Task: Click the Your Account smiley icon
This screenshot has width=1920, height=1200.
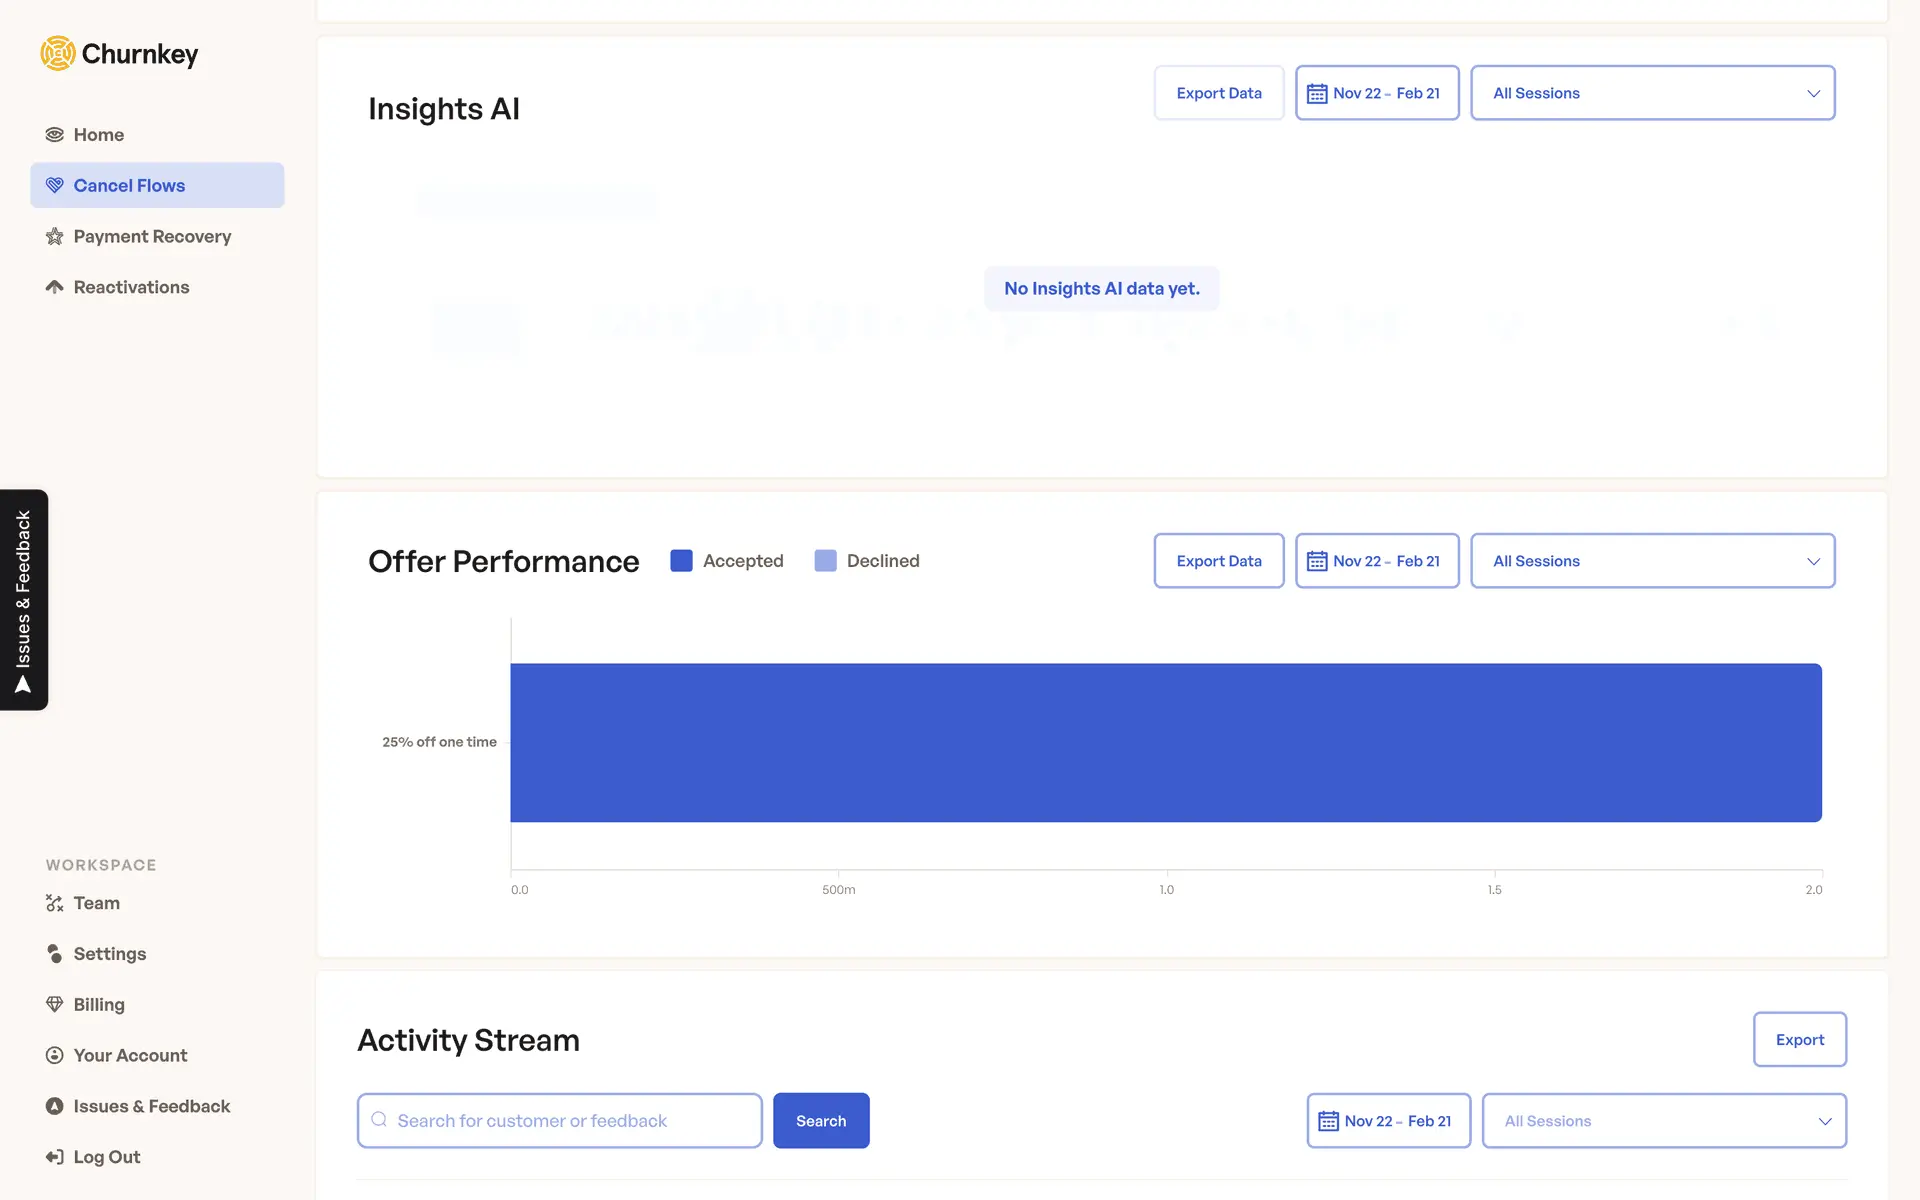Action: point(54,1055)
